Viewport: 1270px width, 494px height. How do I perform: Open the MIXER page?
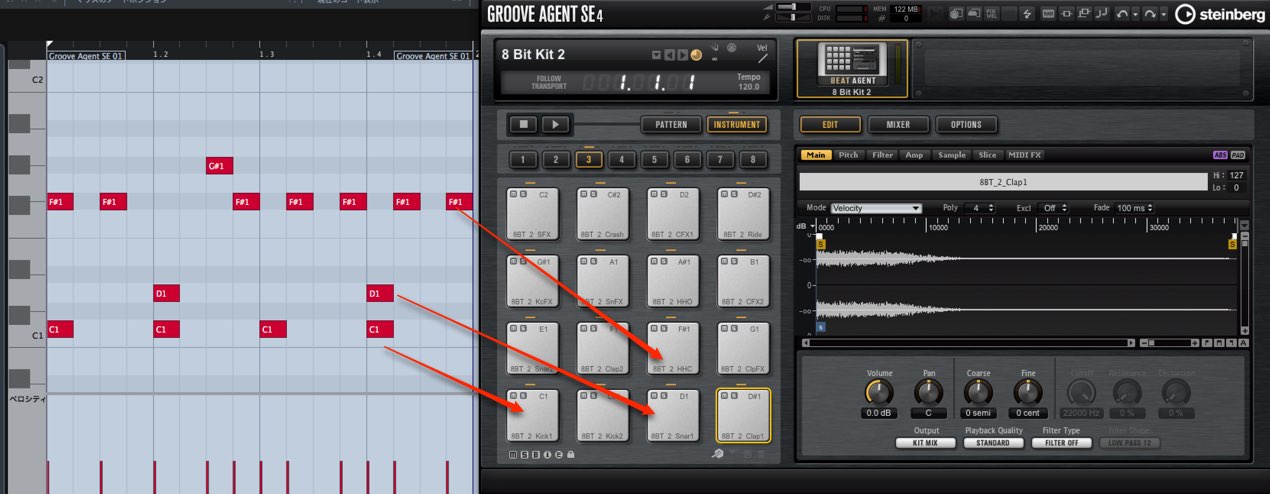coord(897,125)
